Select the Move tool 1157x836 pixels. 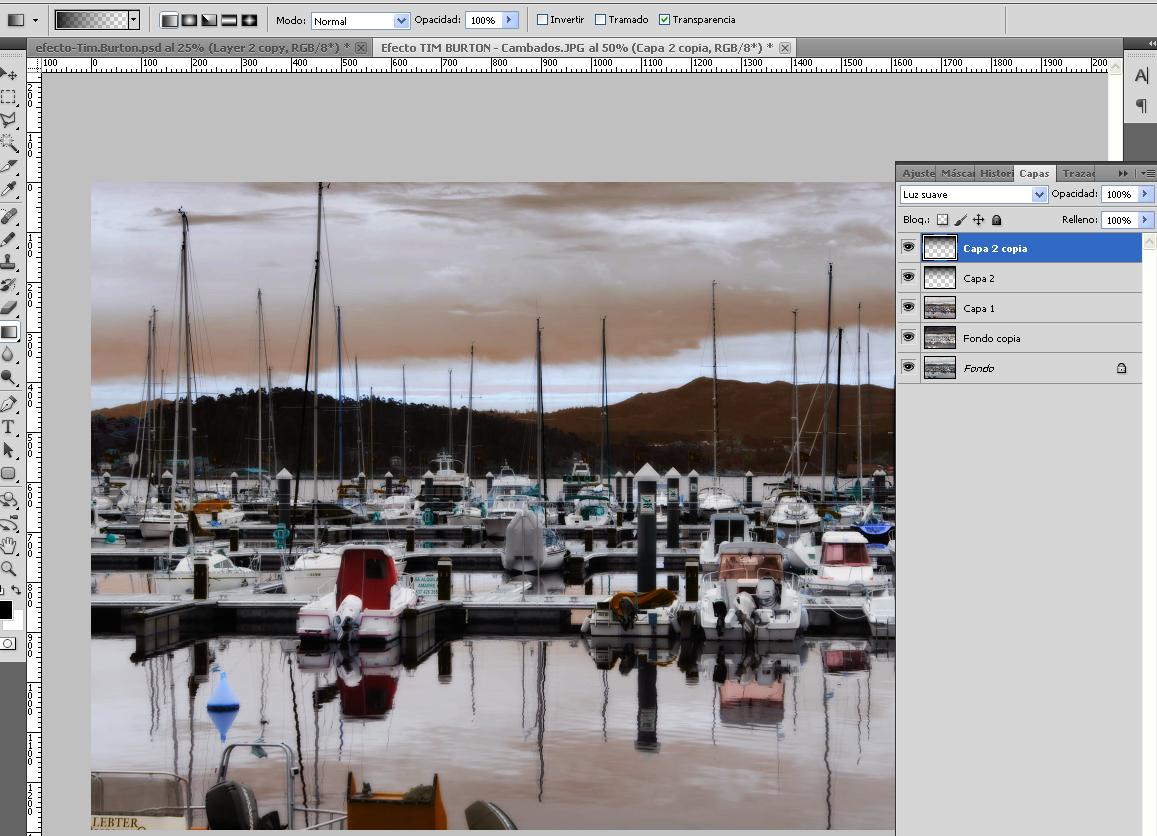click(9, 75)
